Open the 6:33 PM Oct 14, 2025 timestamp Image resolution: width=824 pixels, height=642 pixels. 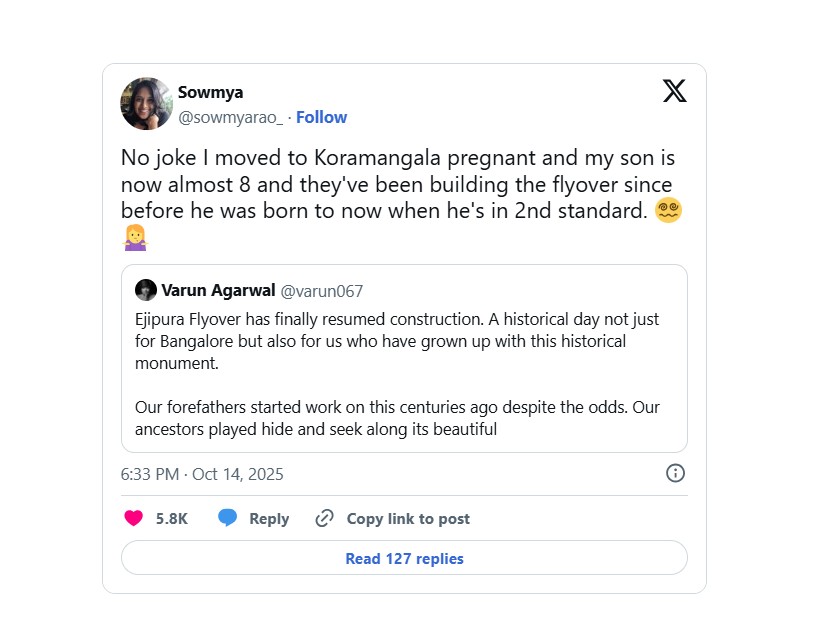[x=202, y=474]
